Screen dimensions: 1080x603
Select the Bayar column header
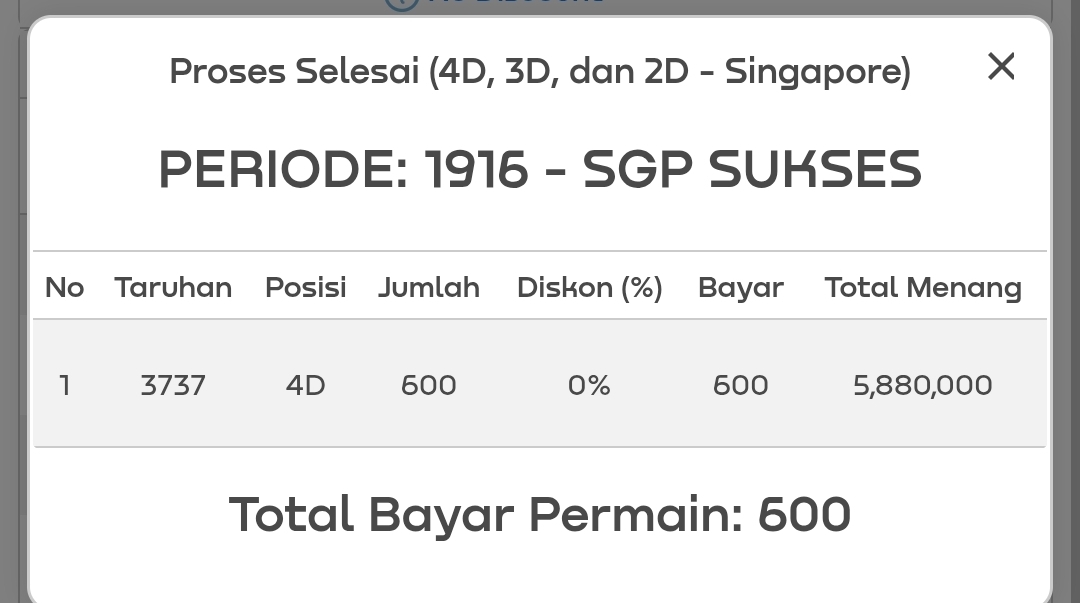click(741, 288)
